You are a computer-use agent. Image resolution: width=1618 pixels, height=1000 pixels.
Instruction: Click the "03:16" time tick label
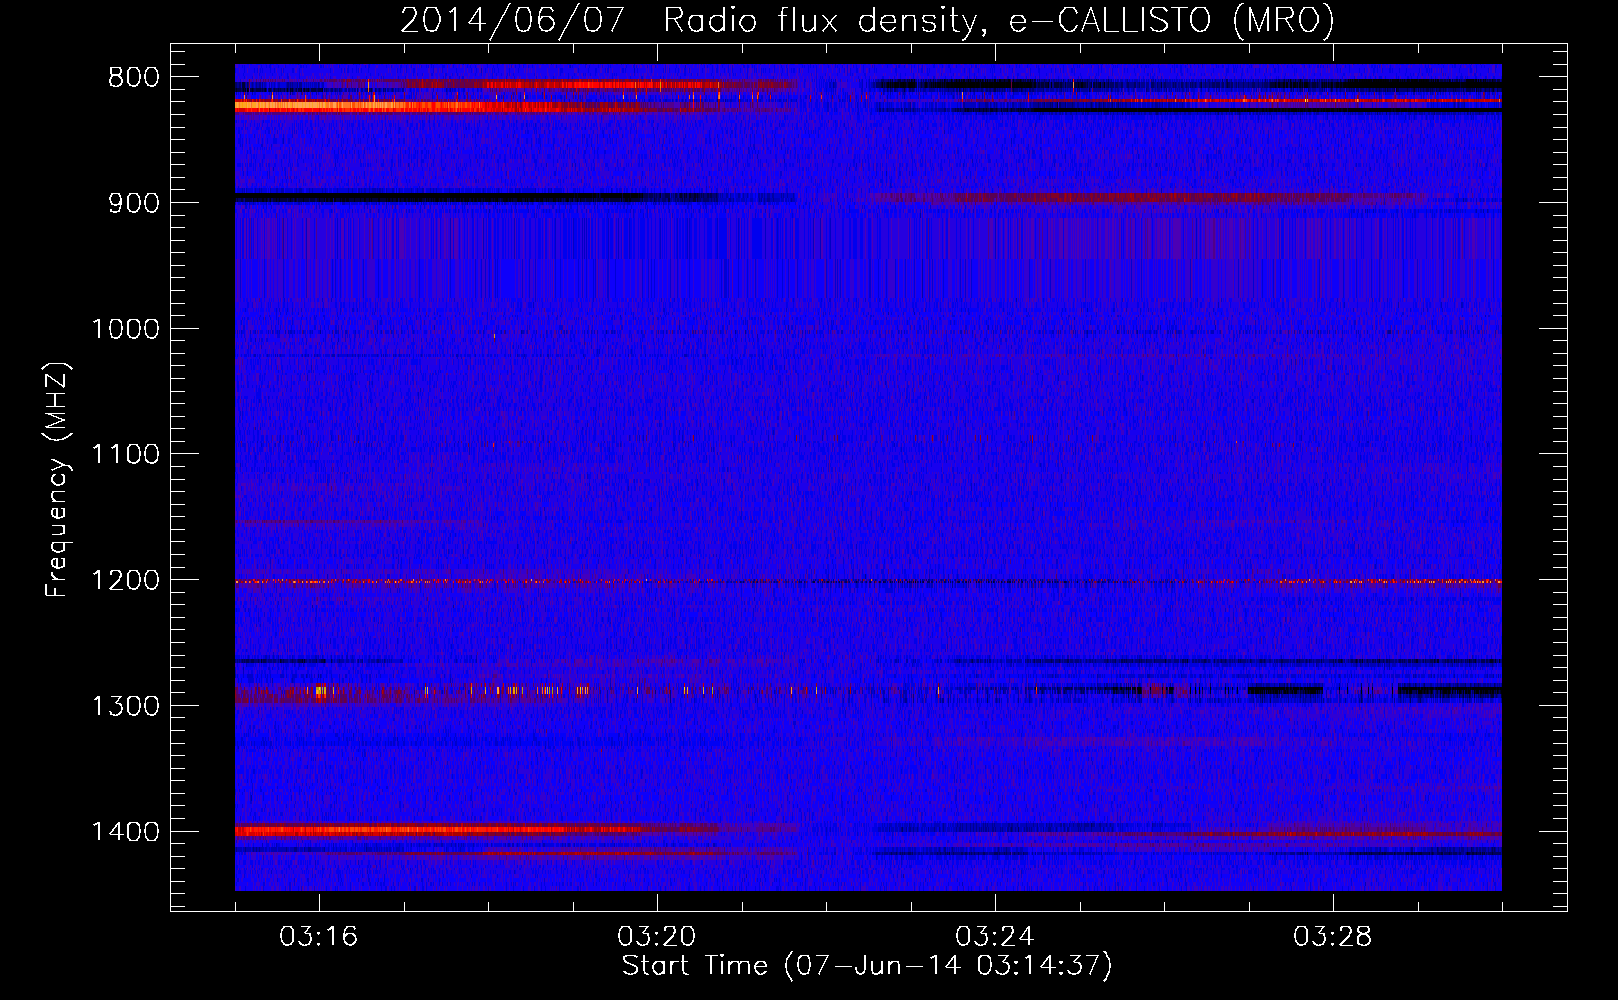pyautogui.click(x=318, y=937)
